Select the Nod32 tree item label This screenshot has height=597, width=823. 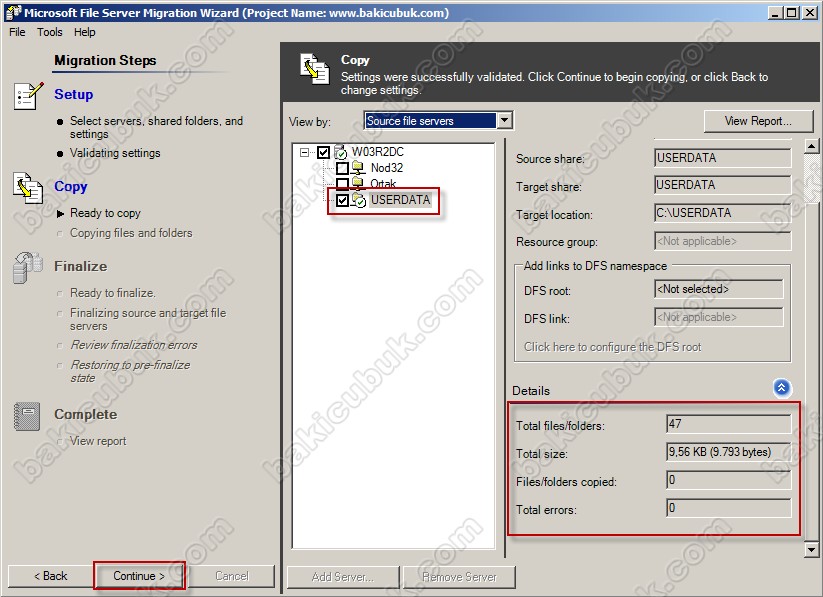click(x=387, y=168)
